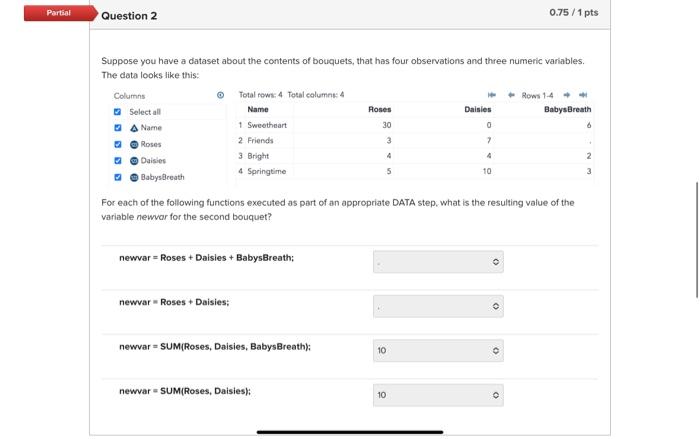The width and height of the screenshot is (700, 439).
Task: Select the Friends row name cell
Action: pos(260,141)
